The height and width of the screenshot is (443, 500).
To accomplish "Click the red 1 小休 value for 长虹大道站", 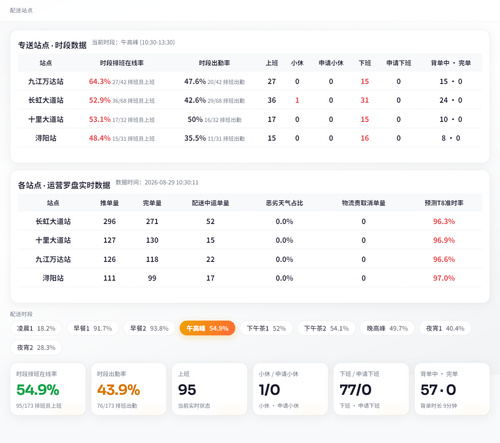I will coord(297,100).
